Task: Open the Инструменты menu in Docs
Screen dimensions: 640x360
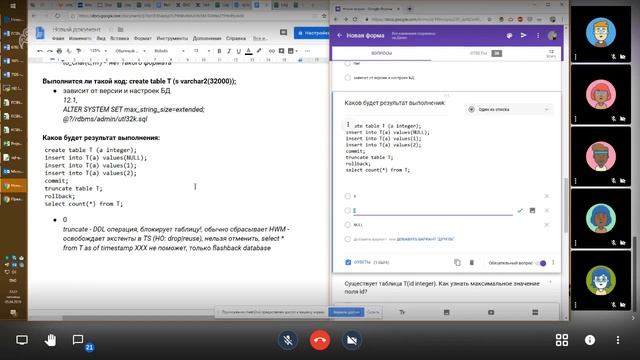Action: [x=172, y=38]
